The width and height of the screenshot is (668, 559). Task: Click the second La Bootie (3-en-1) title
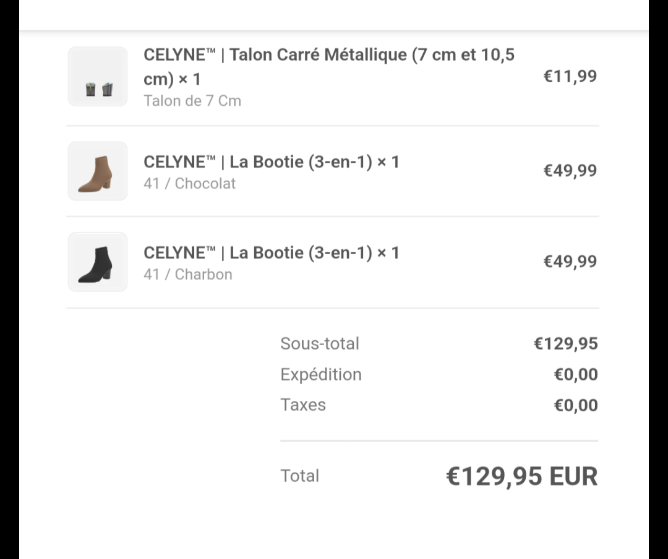(271, 253)
